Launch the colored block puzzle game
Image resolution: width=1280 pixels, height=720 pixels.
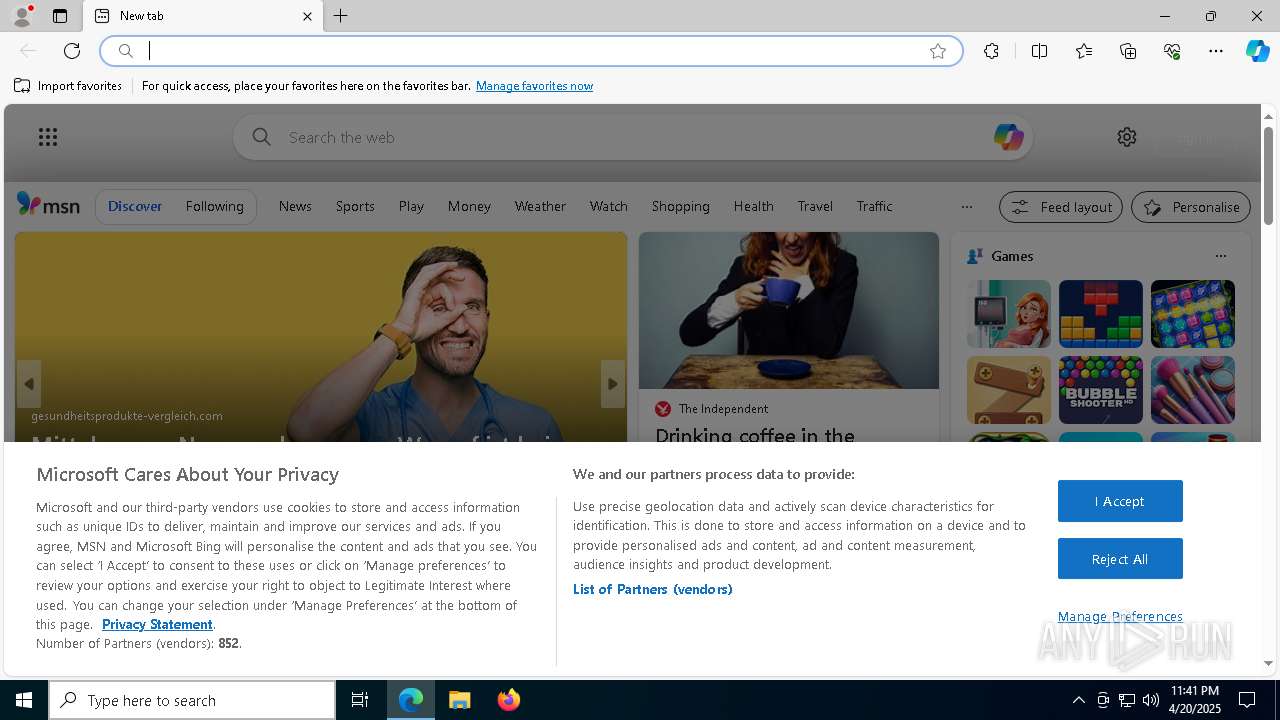(x=1100, y=314)
